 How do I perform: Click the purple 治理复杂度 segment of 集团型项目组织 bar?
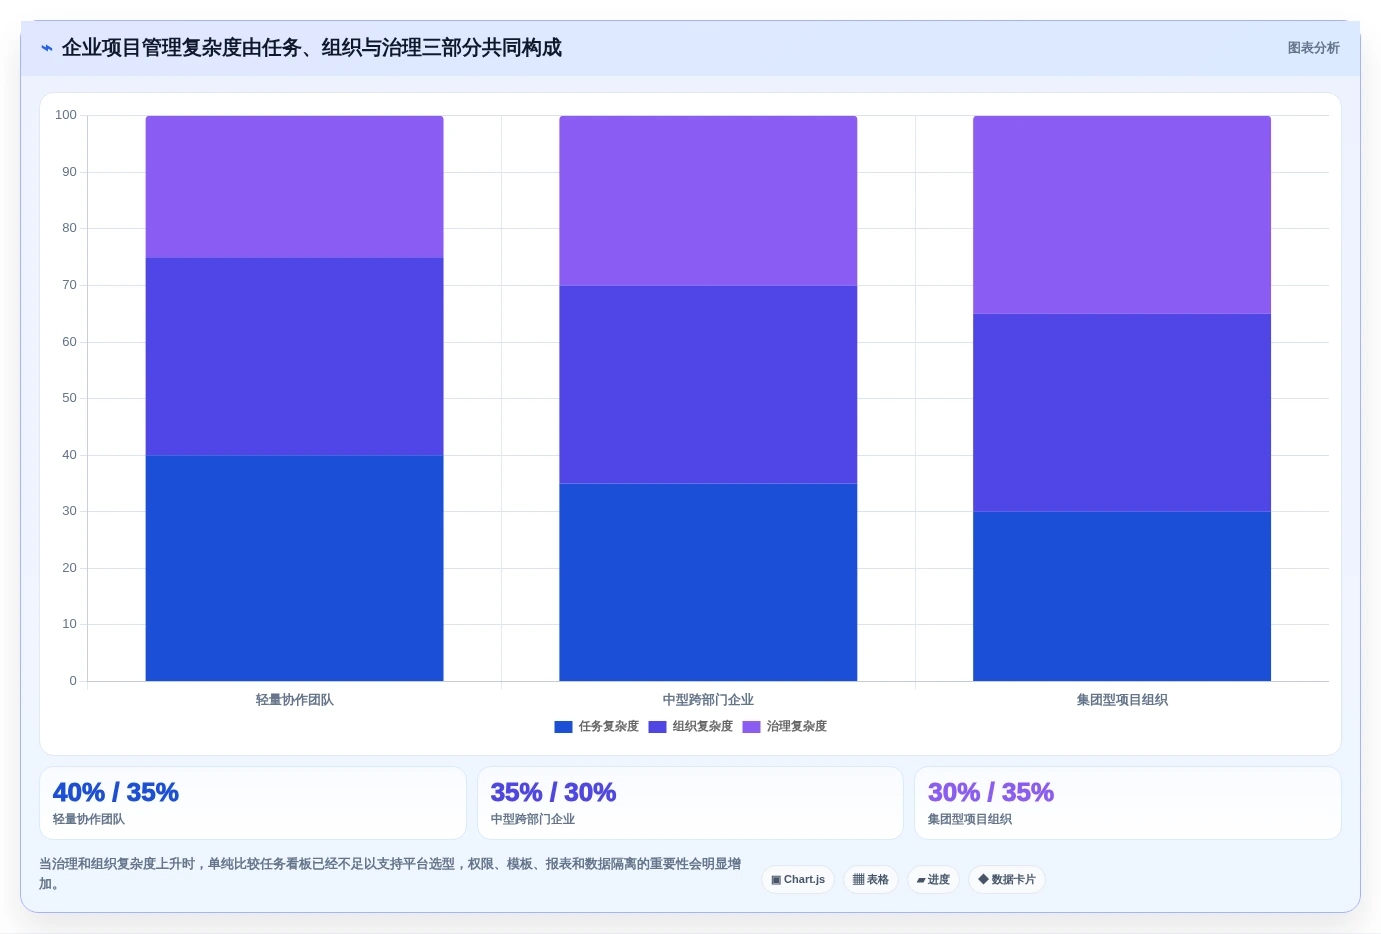pos(1122,215)
